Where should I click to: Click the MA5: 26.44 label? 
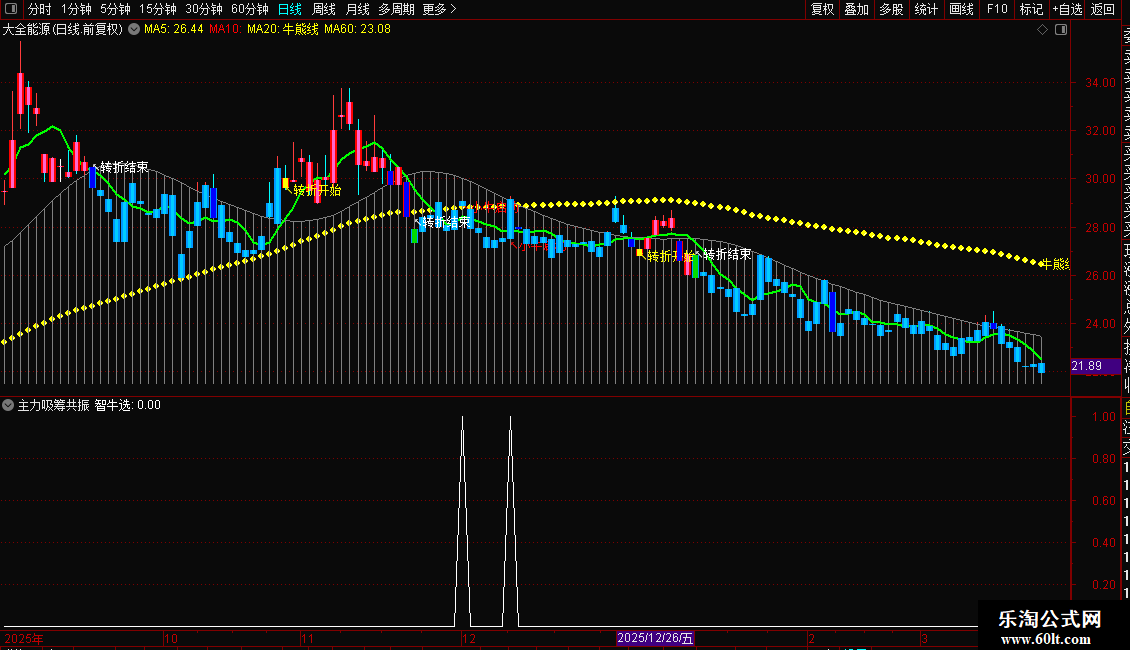174,30
